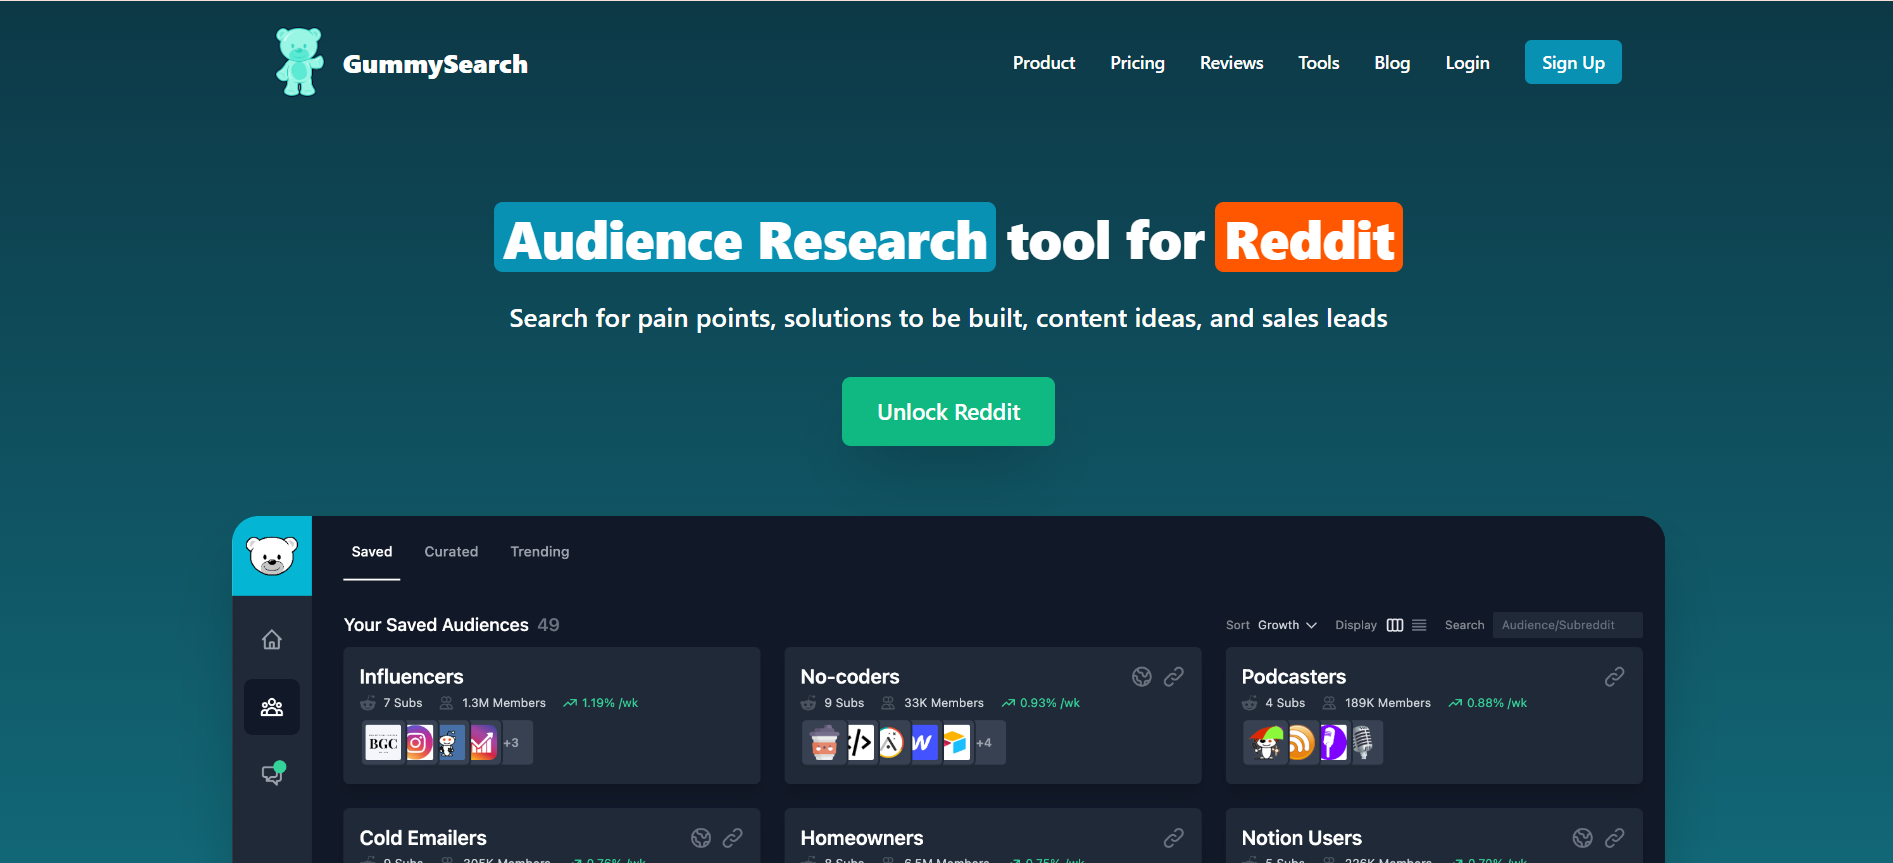Open the Cold Emailers audience title
Viewport: 1893px width, 863px height.
(423, 838)
